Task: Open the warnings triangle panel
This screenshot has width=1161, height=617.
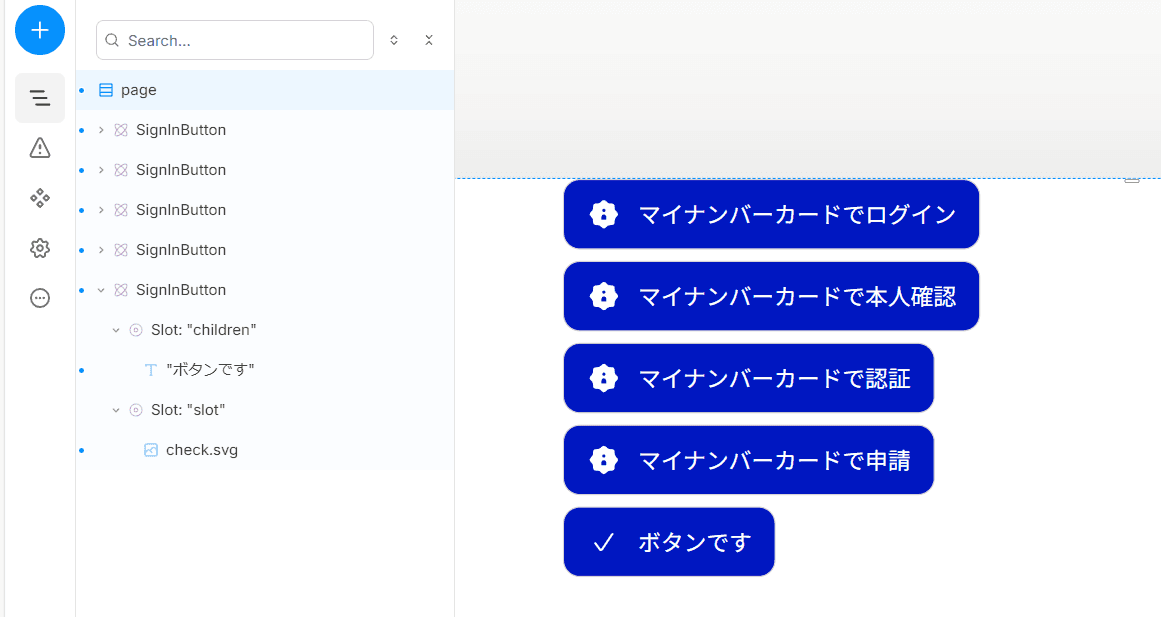Action: click(40, 147)
